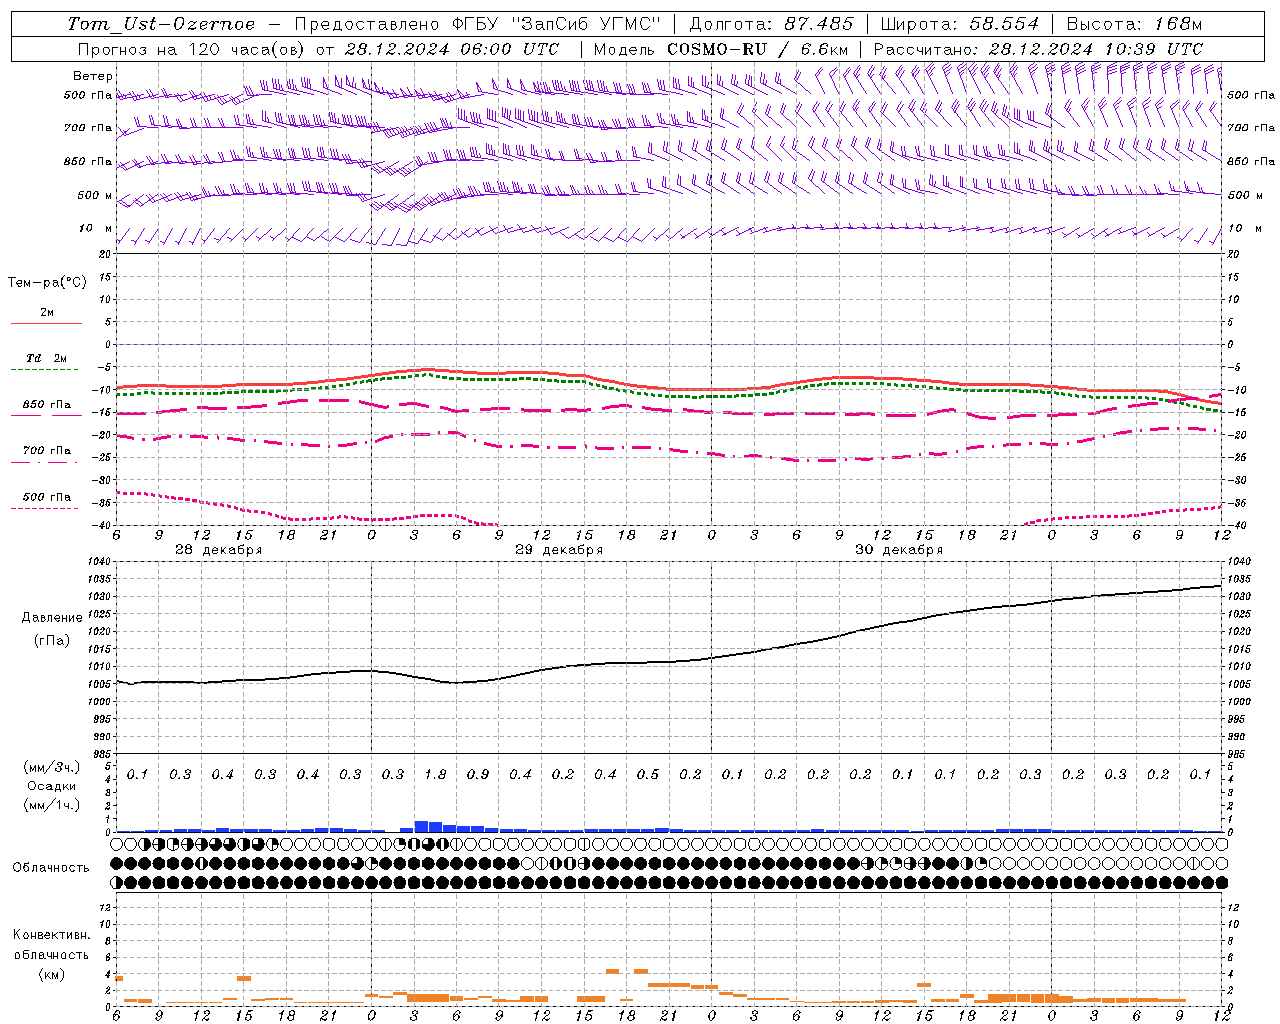Click the "Ветер" wind panel label
The image size is (1280, 1024).
[93, 76]
